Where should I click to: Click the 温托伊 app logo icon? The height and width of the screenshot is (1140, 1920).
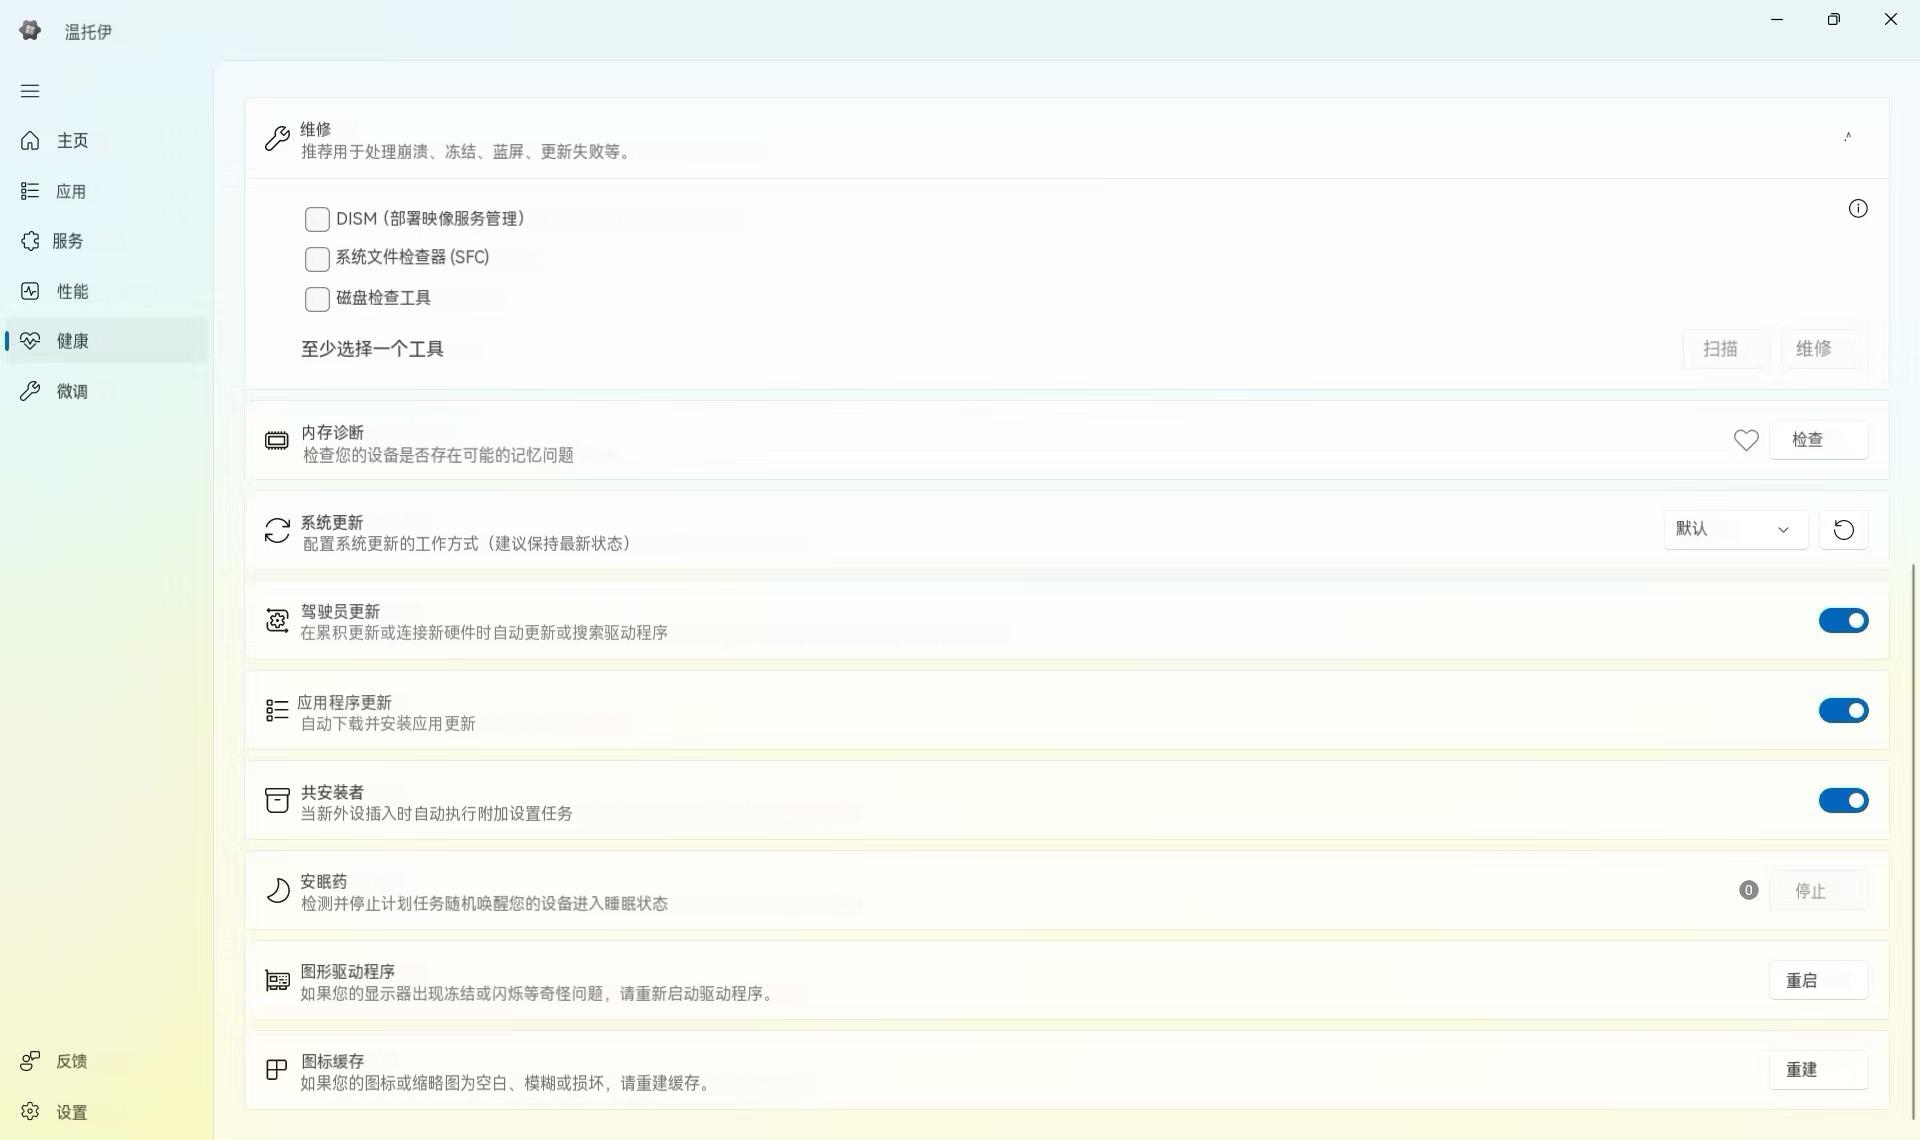(30, 31)
